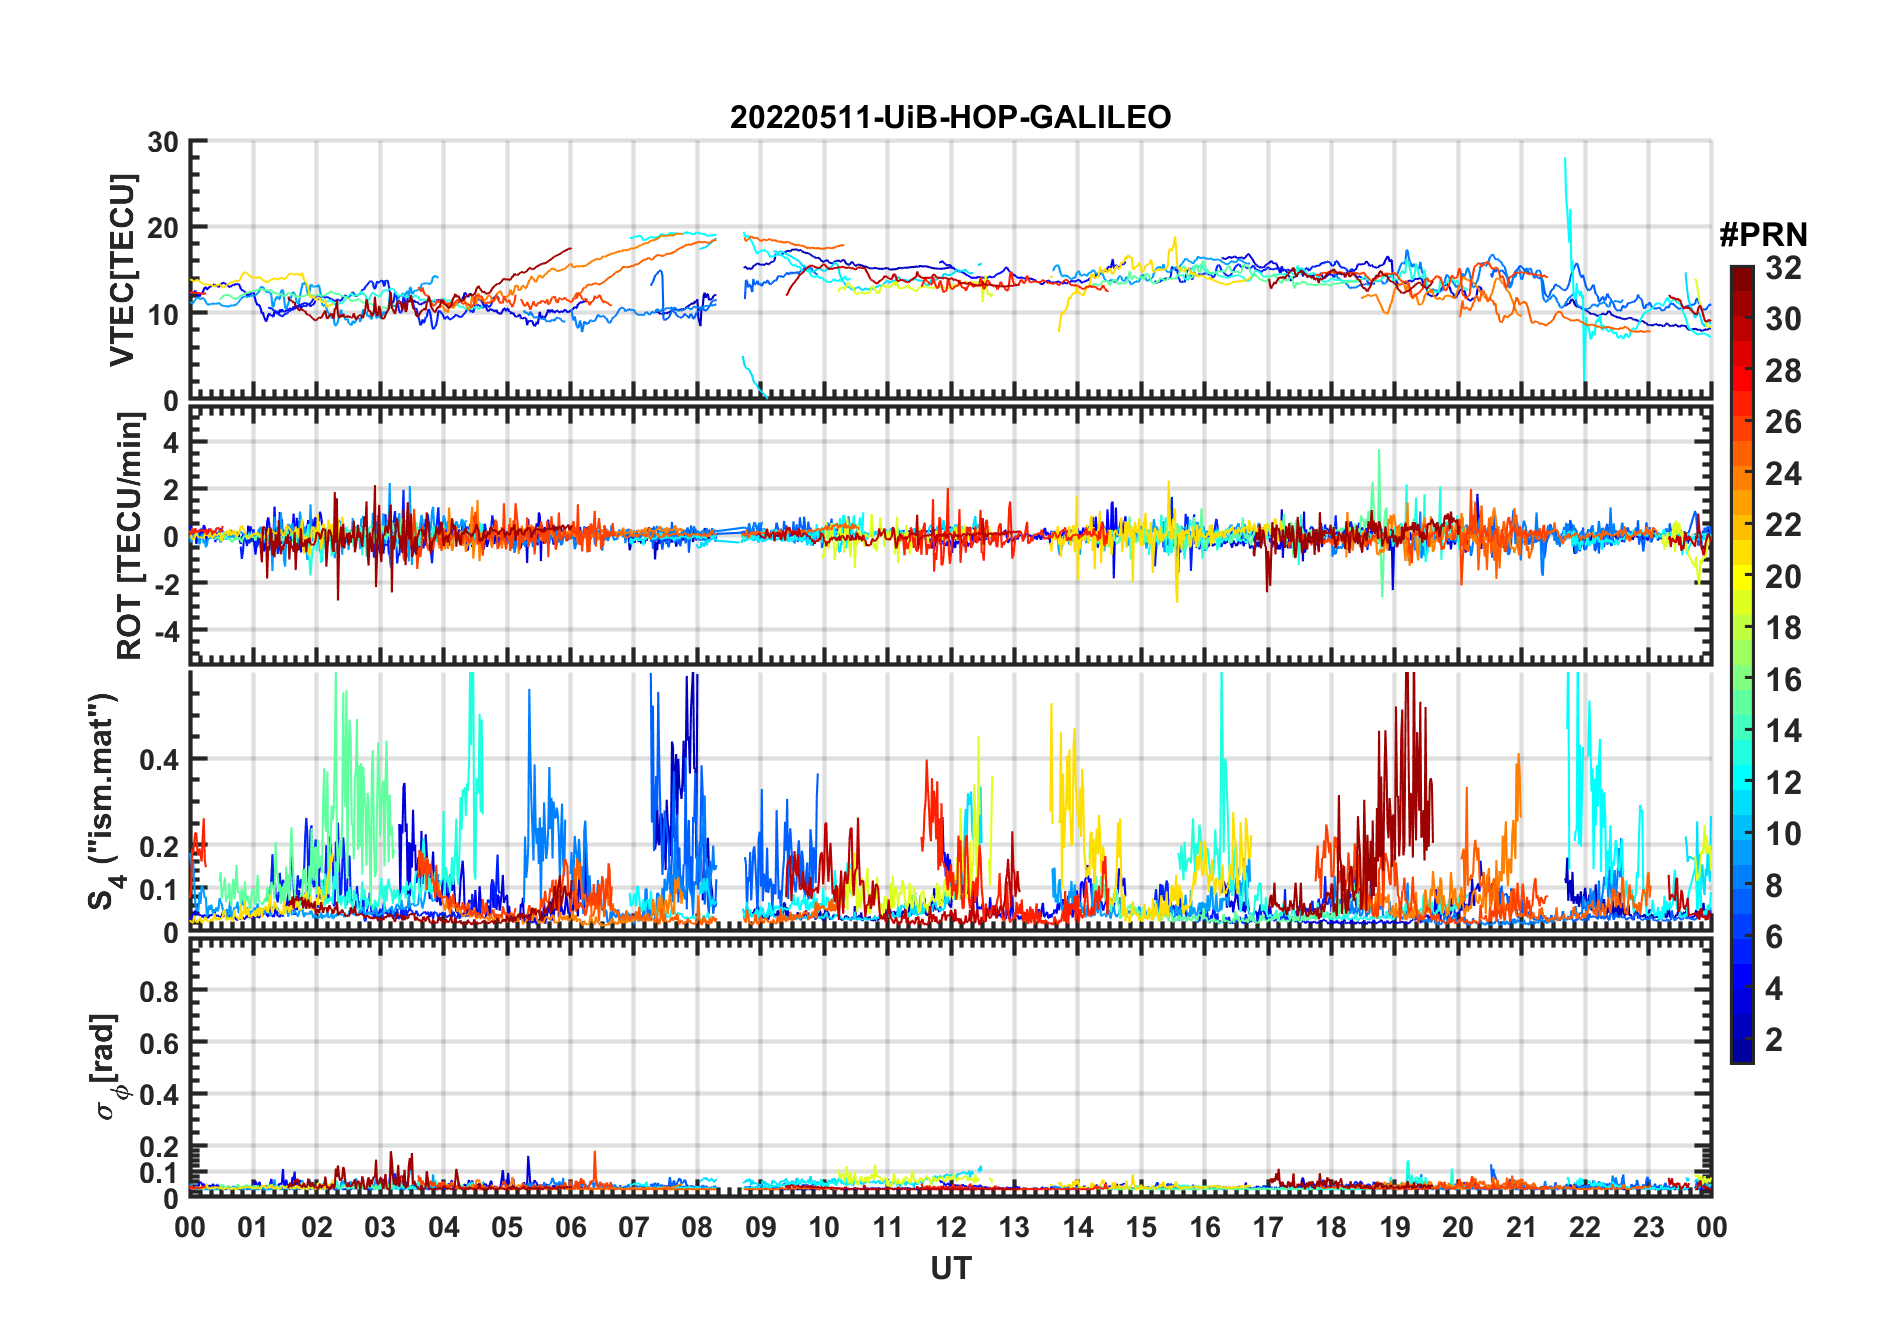
Task: Click the sigma phi [rad] y-axis label
Action: pyautogui.click(x=108, y=1067)
